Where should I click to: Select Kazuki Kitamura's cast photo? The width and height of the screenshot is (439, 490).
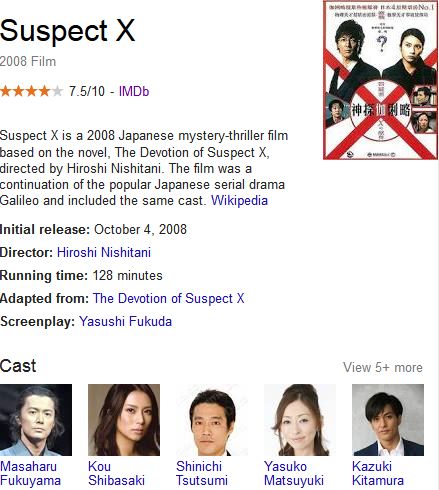tap(388, 420)
